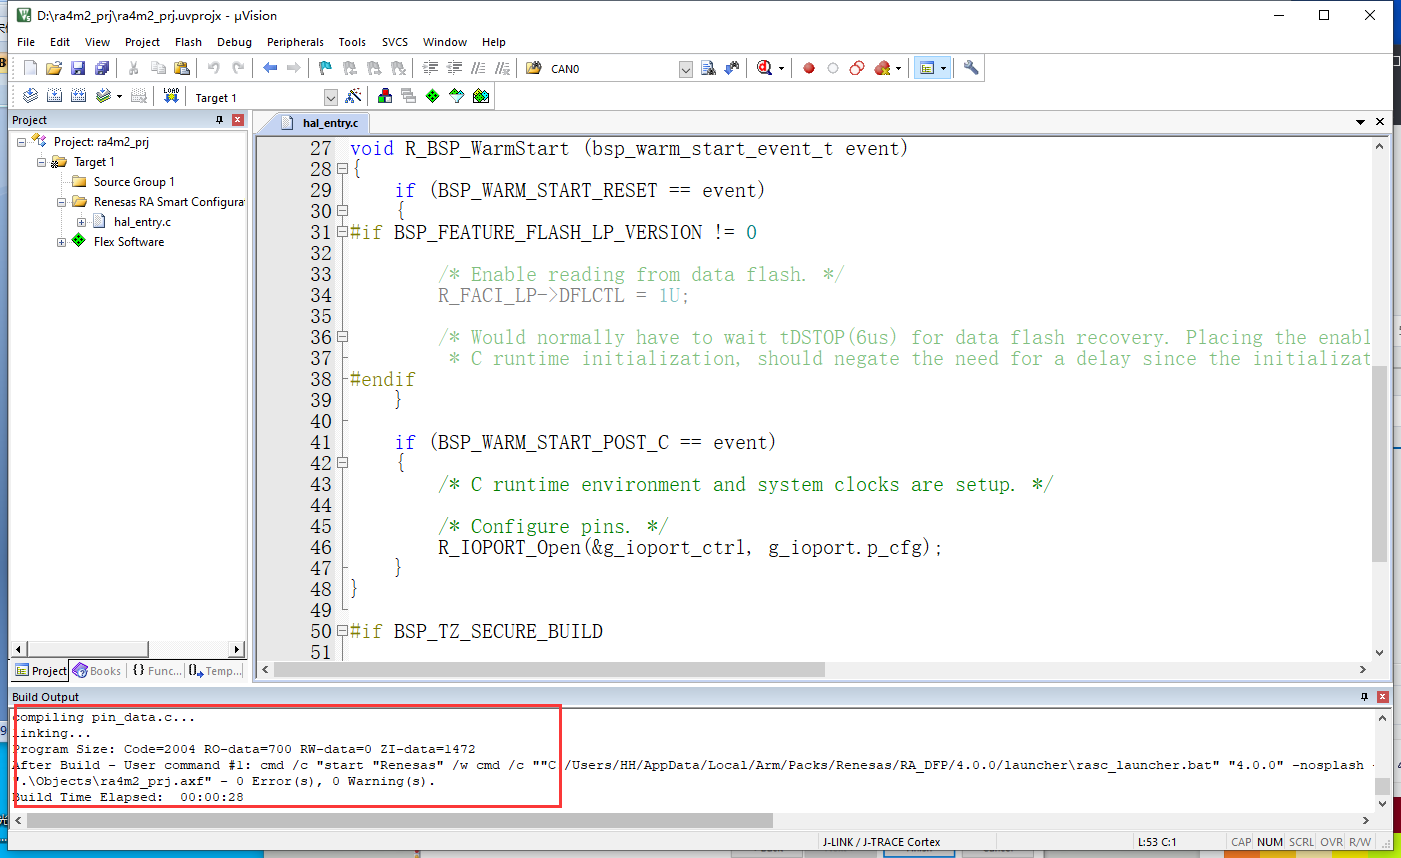Close the Project panel with its red X
This screenshot has height=858, width=1401.
coord(238,119)
